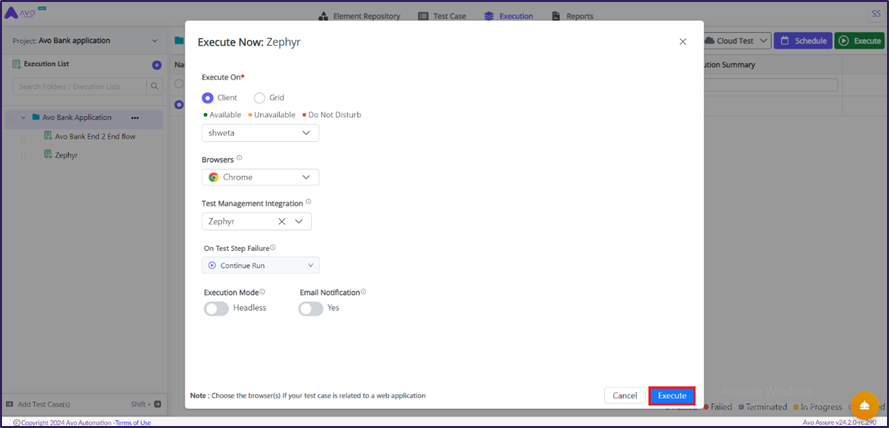
Task: Expand the Chrome browsers dropdown
Action: pyautogui.click(x=260, y=177)
